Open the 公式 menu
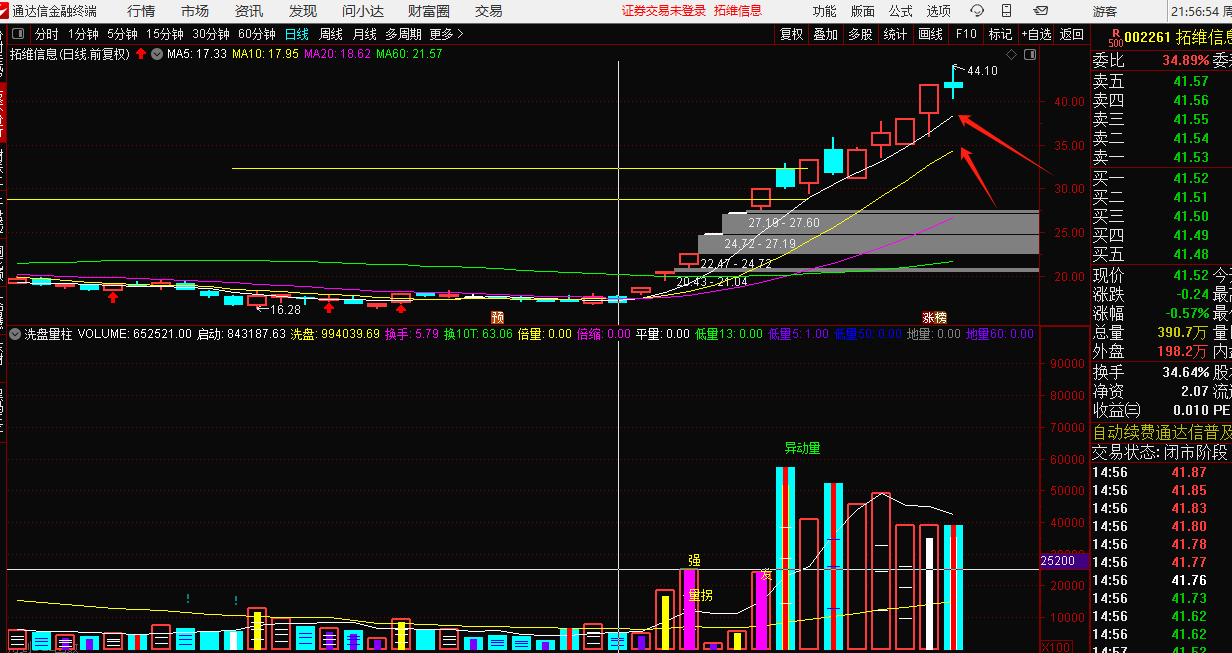 901,11
